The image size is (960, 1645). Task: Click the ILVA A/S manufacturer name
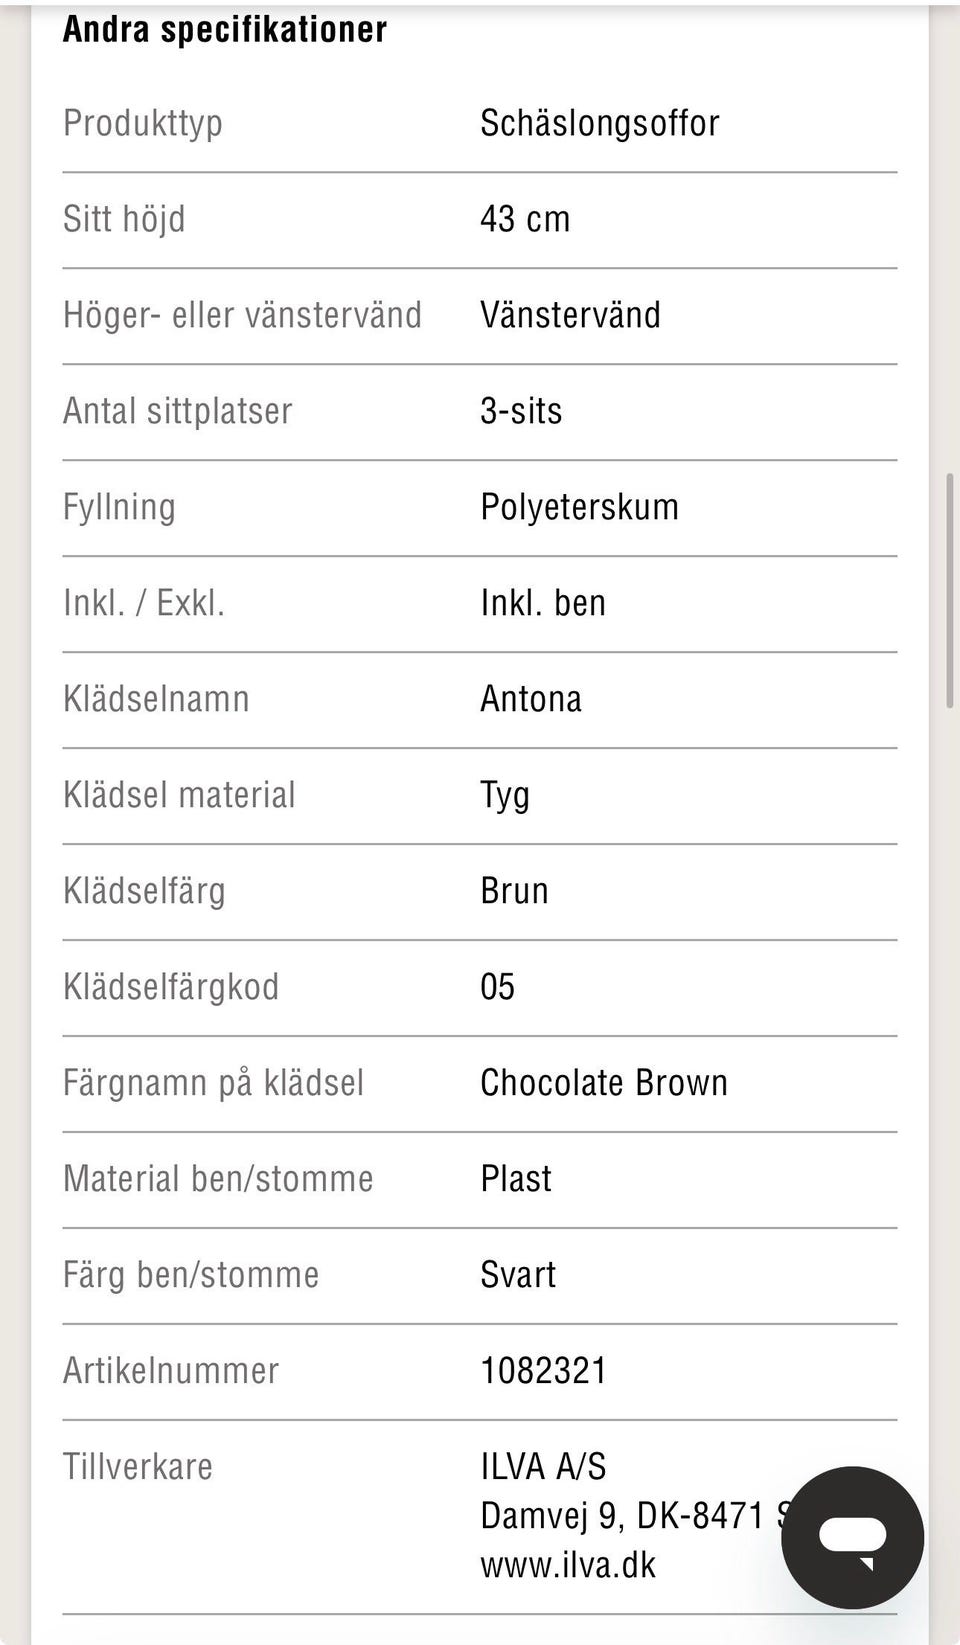coord(543,1467)
